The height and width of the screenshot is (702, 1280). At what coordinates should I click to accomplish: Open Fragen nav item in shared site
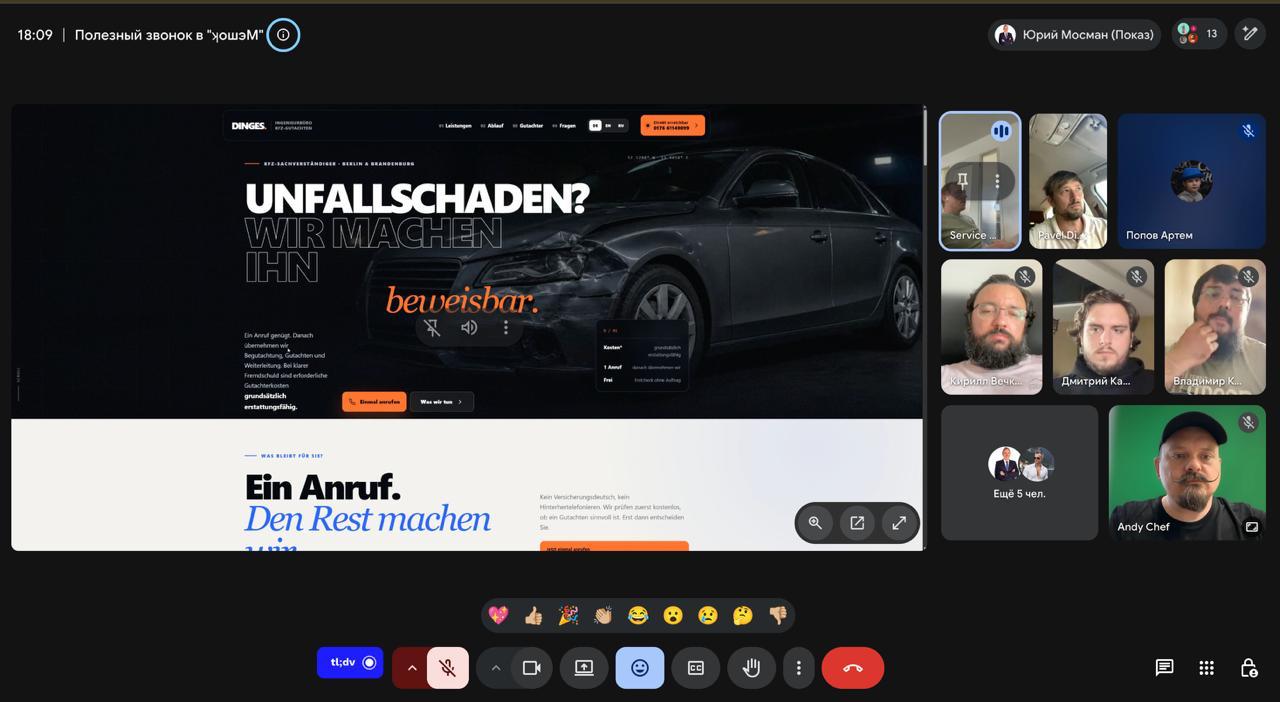[x=564, y=126]
